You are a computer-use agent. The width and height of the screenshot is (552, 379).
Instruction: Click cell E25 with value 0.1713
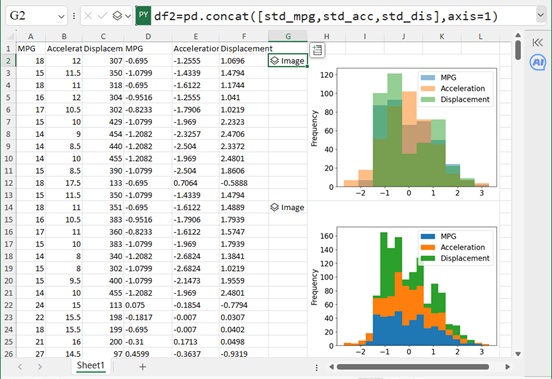tap(196, 342)
